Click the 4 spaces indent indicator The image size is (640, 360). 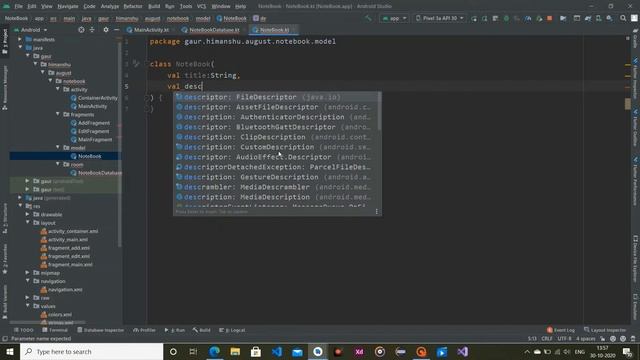(585, 339)
